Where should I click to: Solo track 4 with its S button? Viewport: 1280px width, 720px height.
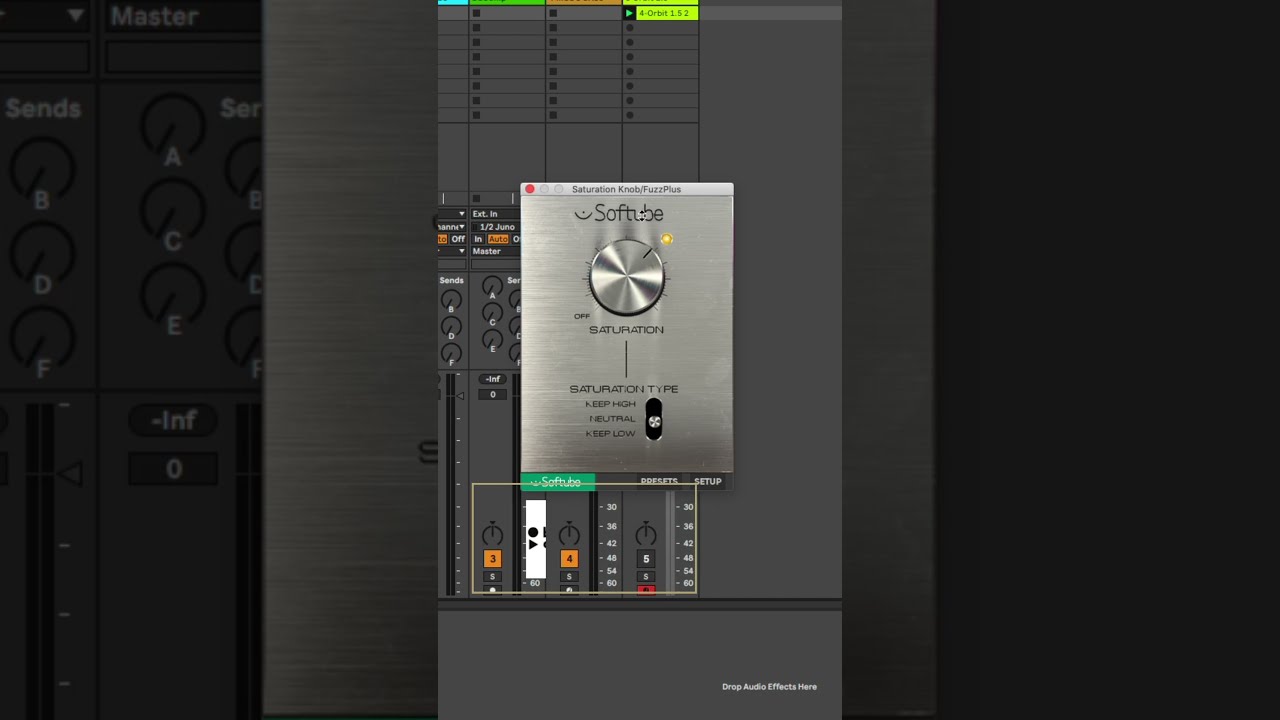click(569, 577)
